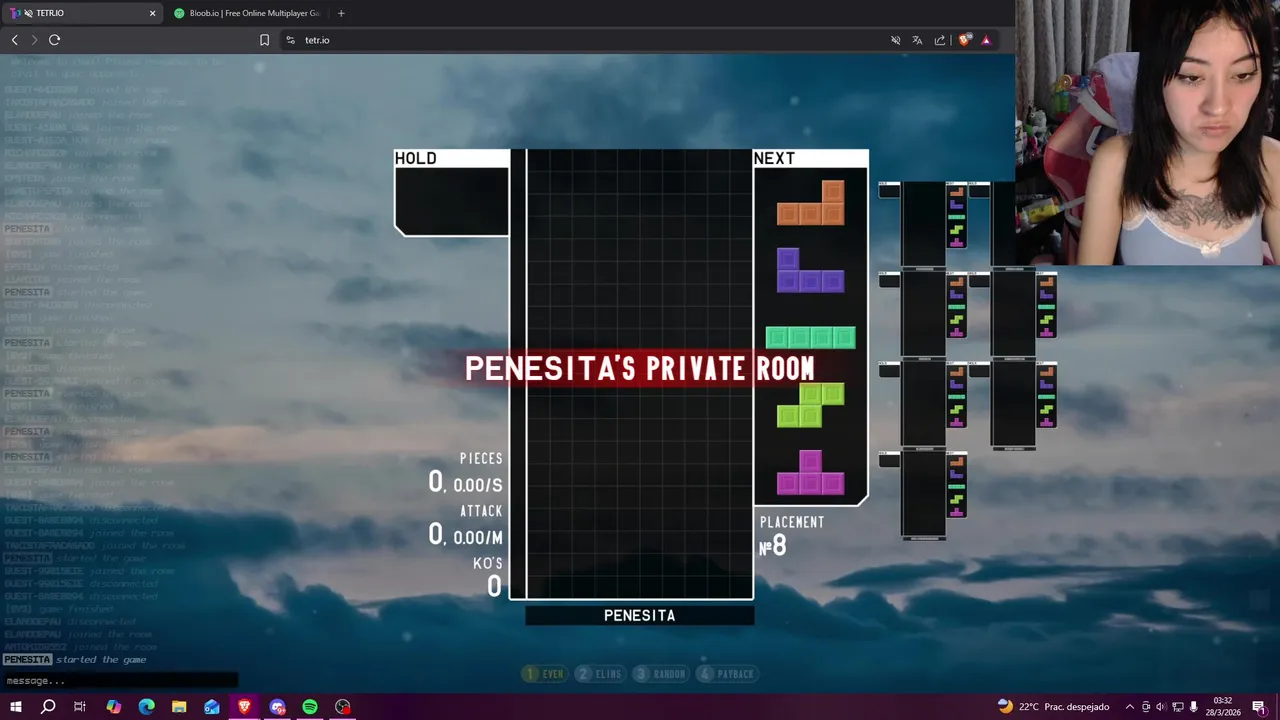Open the Discord icon in taskbar
Screen dimensions: 1280x720
pyautogui.click(x=277, y=707)
